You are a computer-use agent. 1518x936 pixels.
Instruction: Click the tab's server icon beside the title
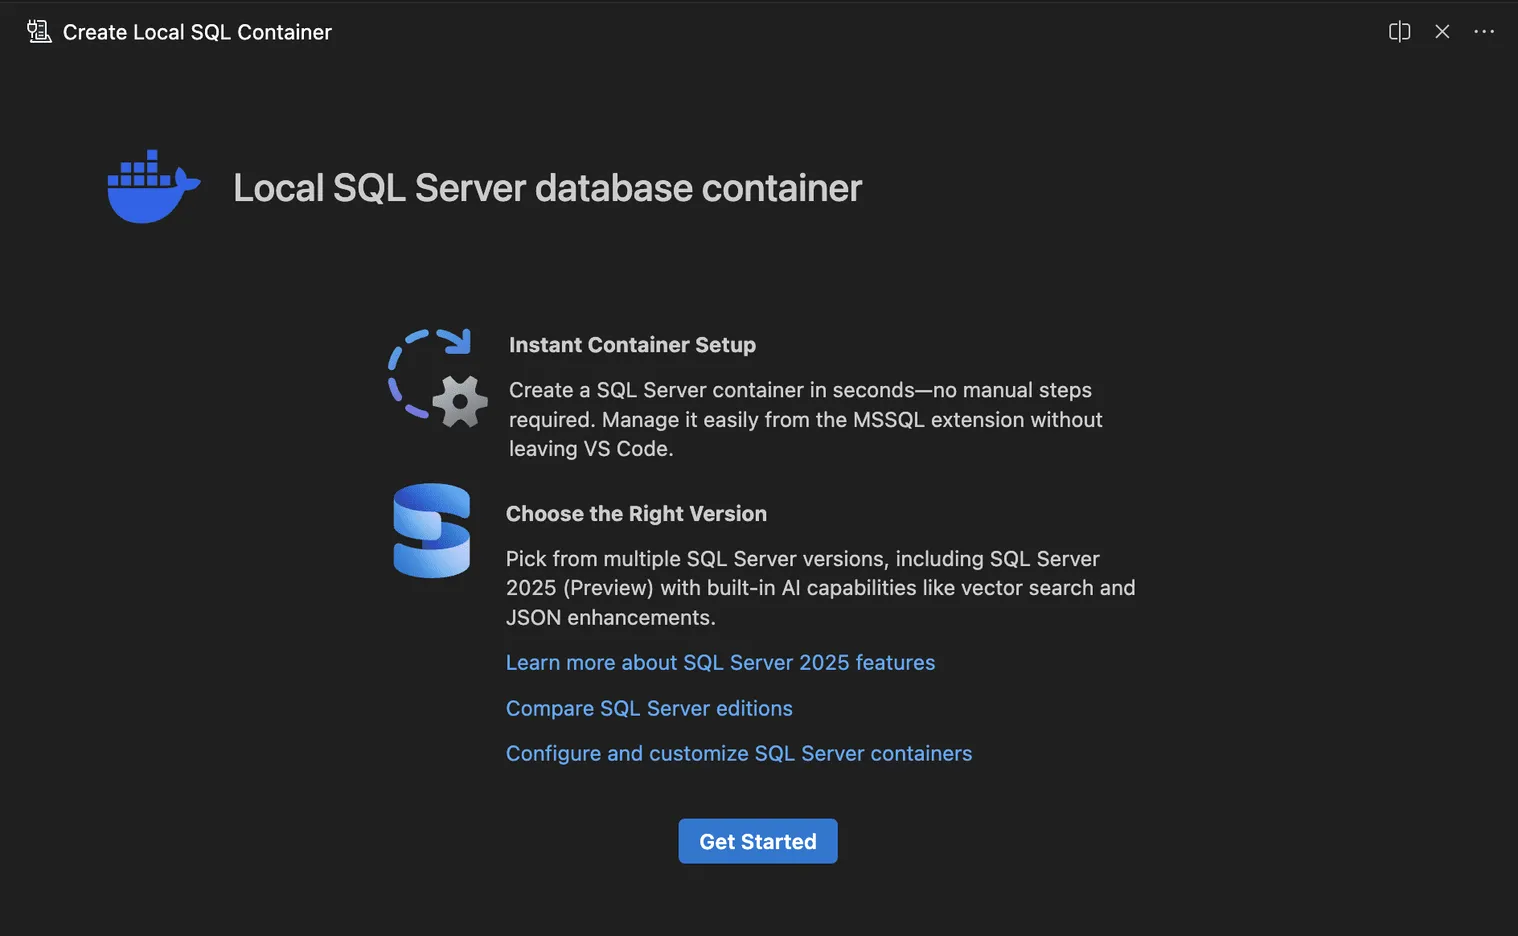tap(39, 32)
